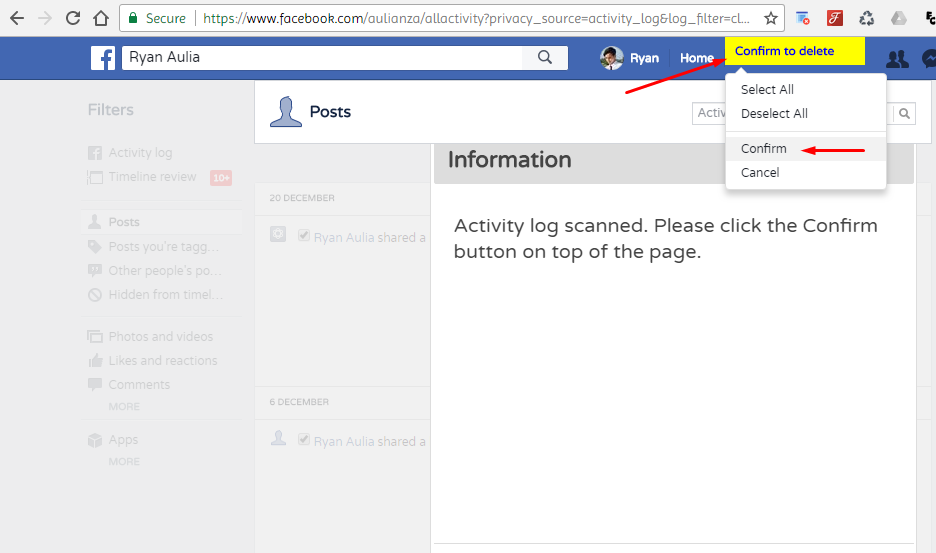Screen dimensions: 936x553
Task: Select the Posts filter
Action: (x=124, y=222)
